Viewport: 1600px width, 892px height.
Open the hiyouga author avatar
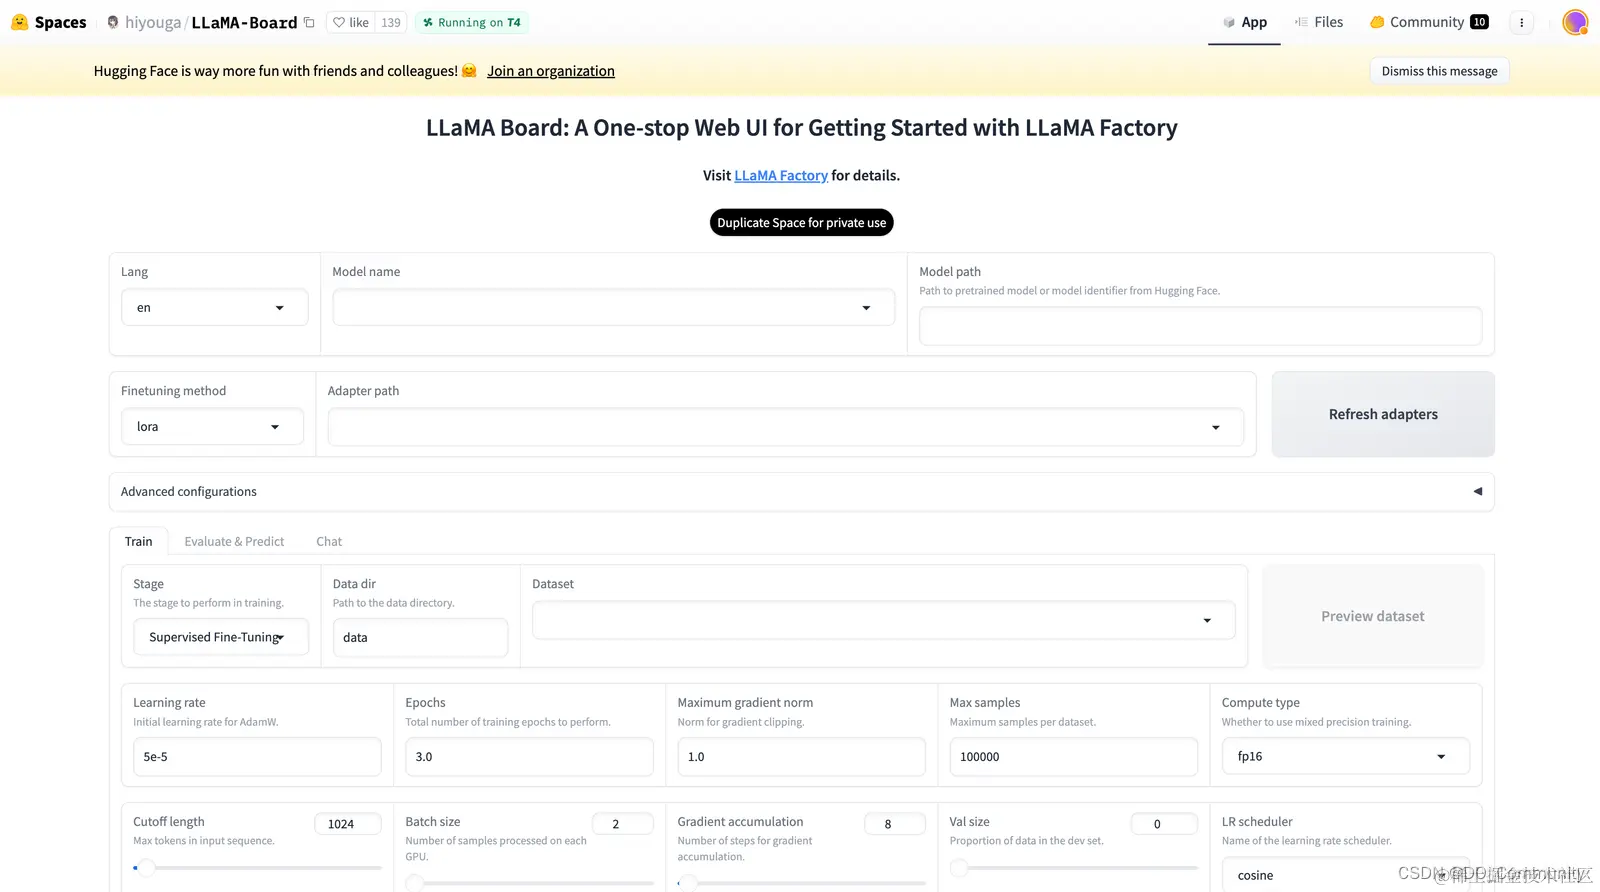tap(113, 22)
